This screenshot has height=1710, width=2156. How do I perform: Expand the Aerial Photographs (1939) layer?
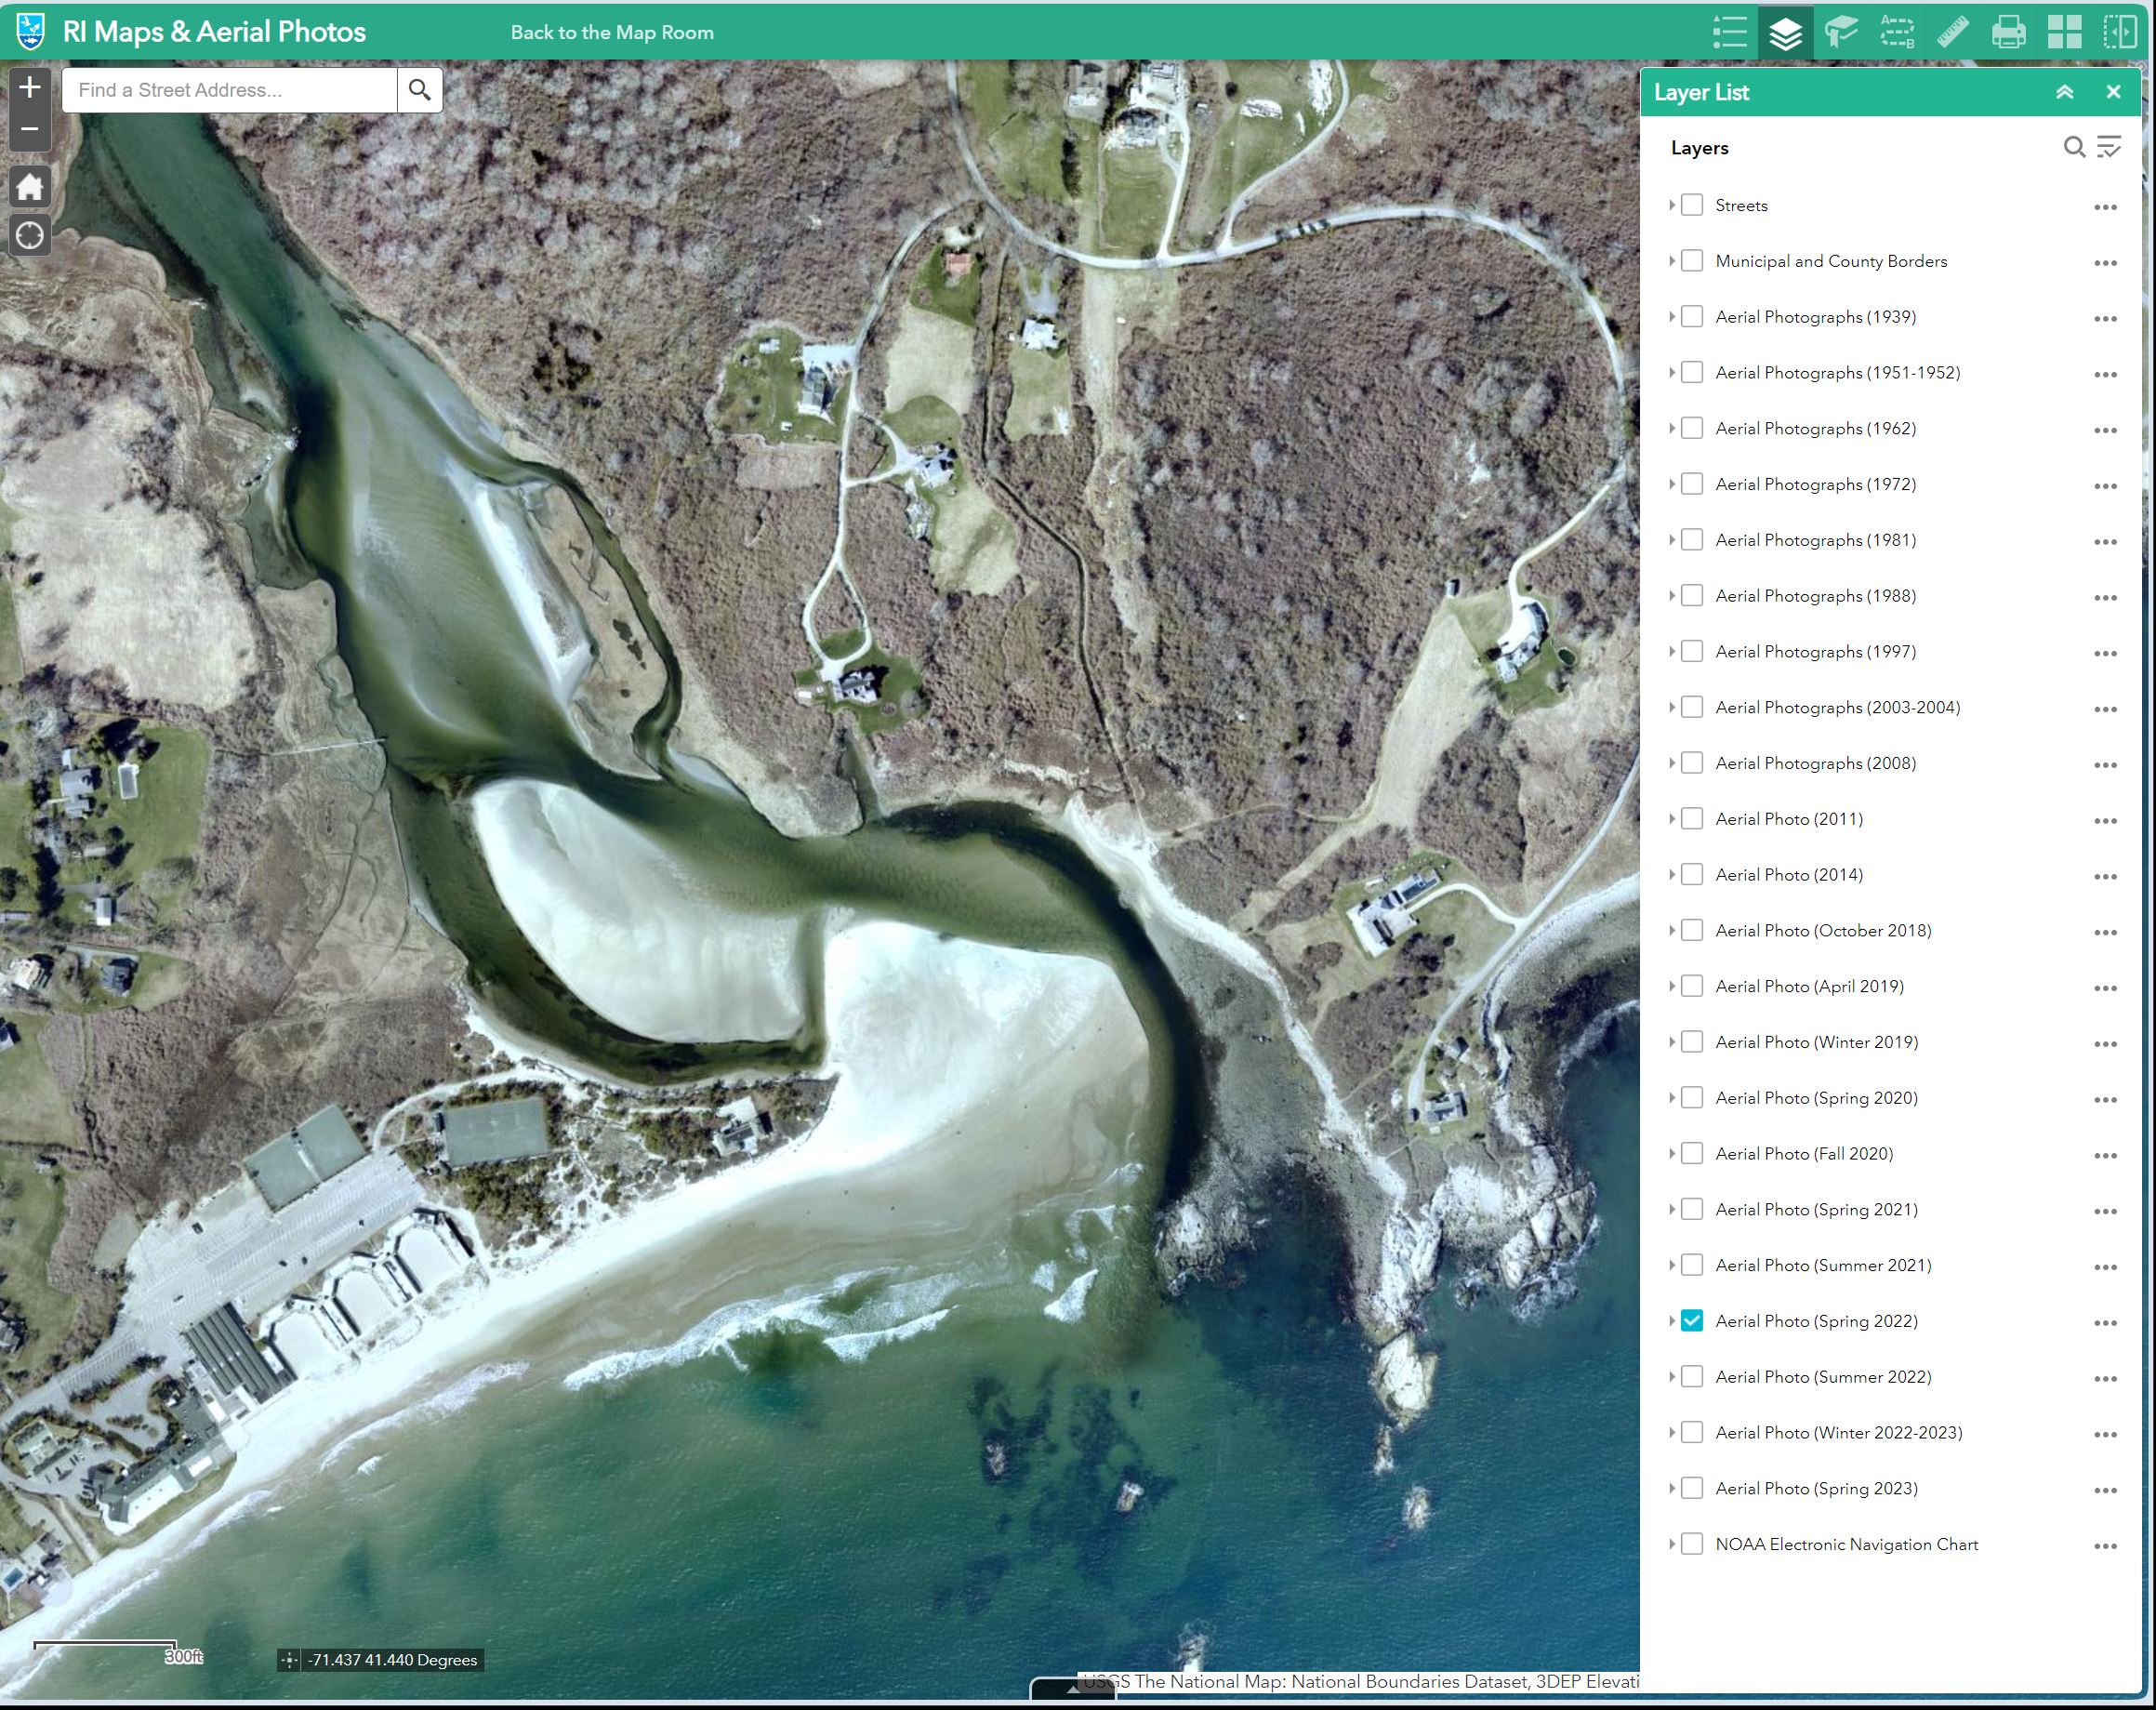pyautogui.click(x=1671, y=316)
